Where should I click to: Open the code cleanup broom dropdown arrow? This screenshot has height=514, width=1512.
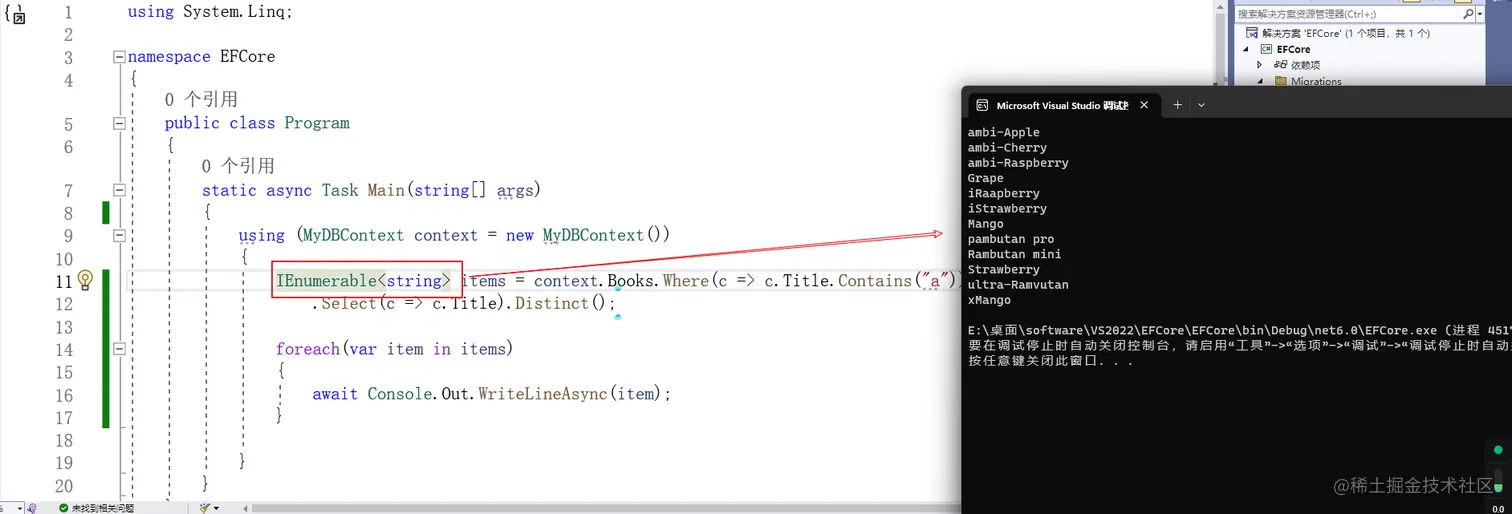point(216,508)
